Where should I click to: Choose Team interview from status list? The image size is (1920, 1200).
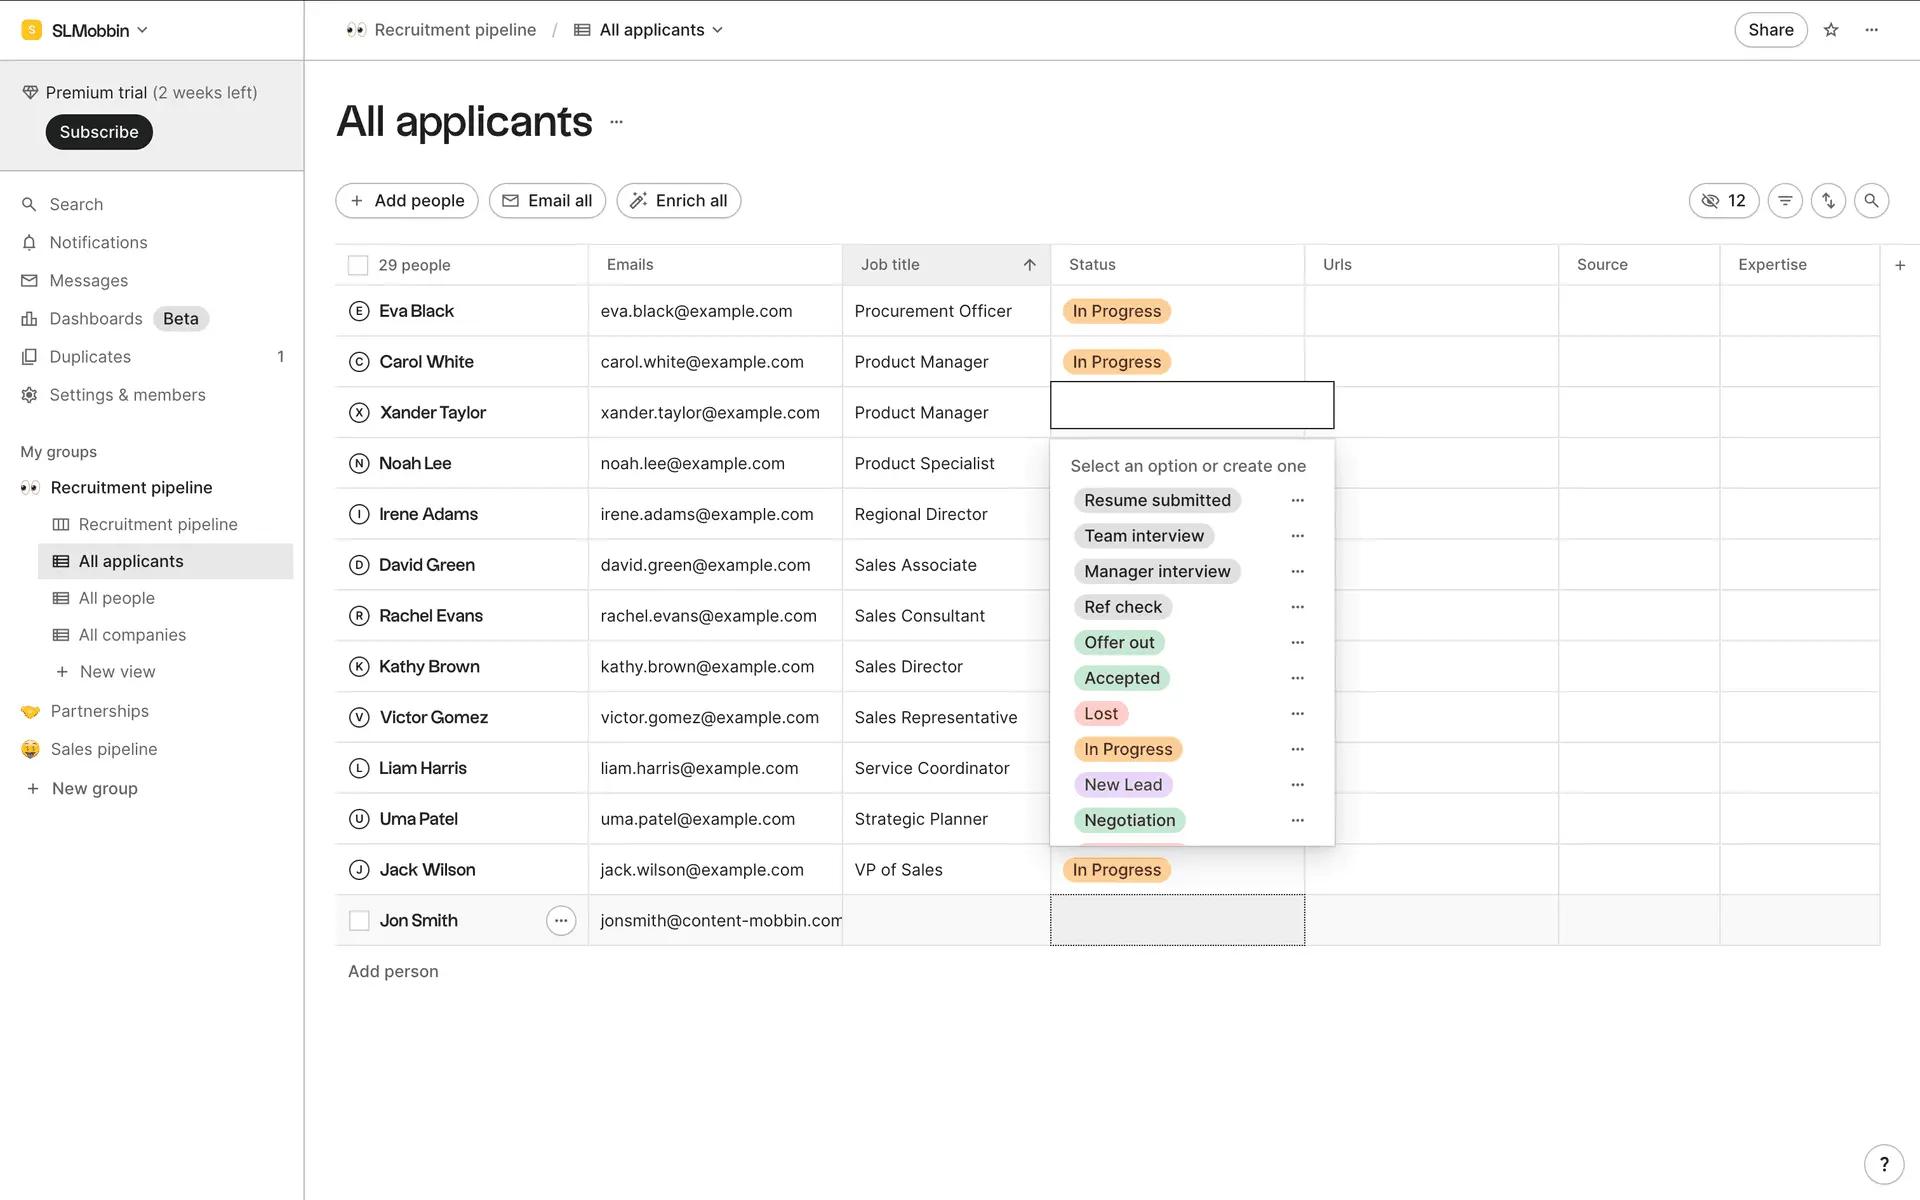(x=1143, y=536)
